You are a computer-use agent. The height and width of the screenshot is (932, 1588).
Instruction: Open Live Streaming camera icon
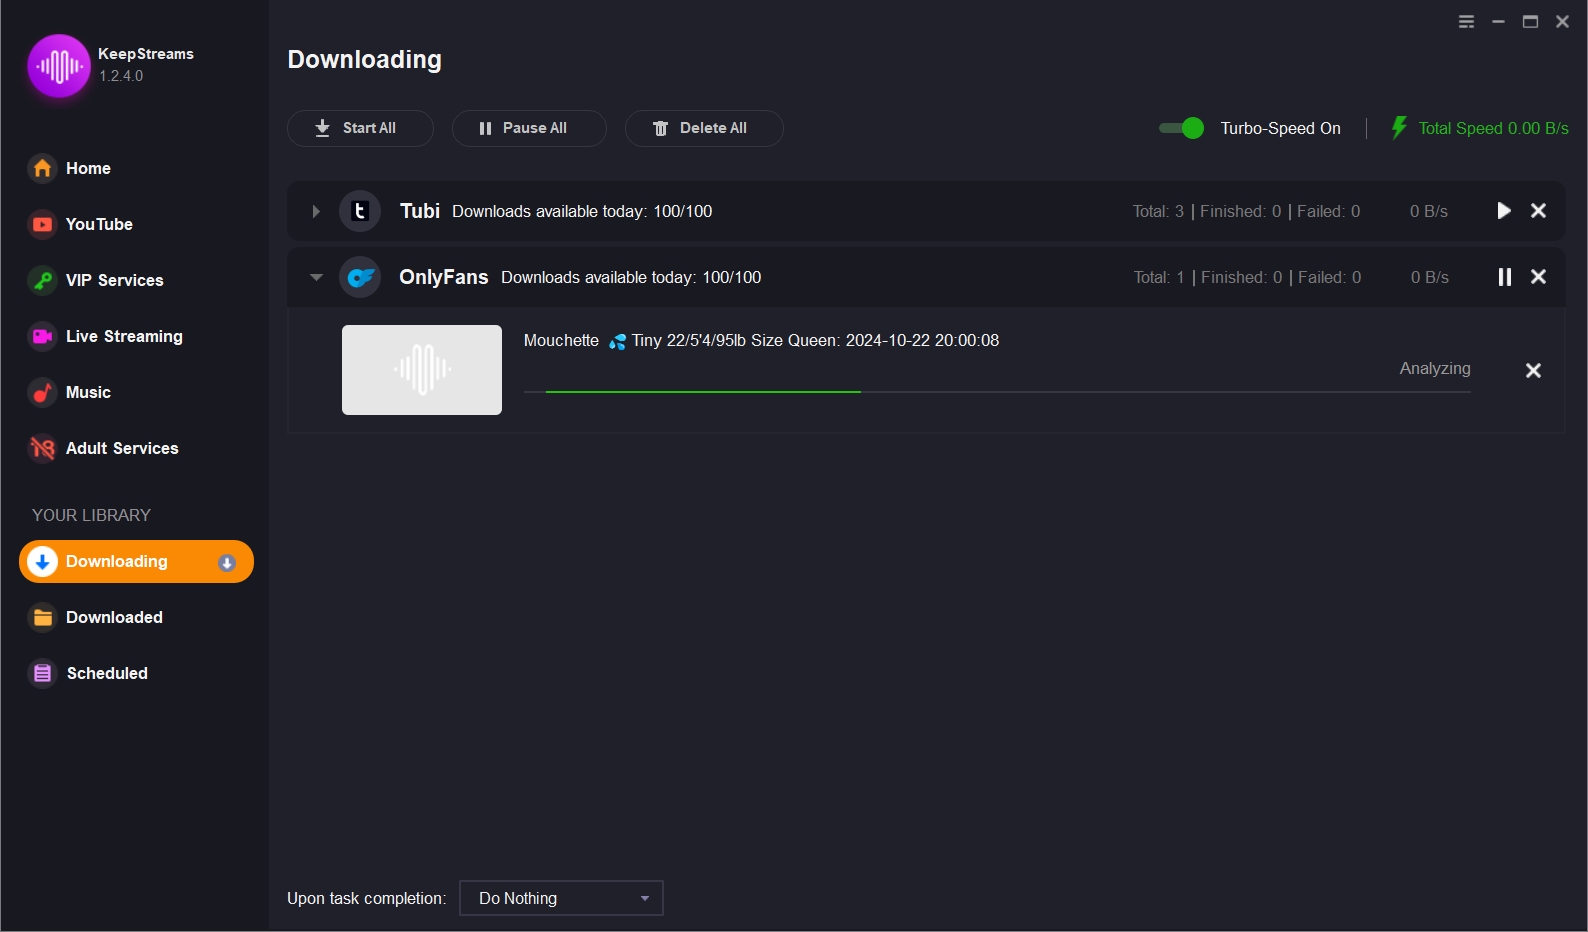click(x=42, y=336)
